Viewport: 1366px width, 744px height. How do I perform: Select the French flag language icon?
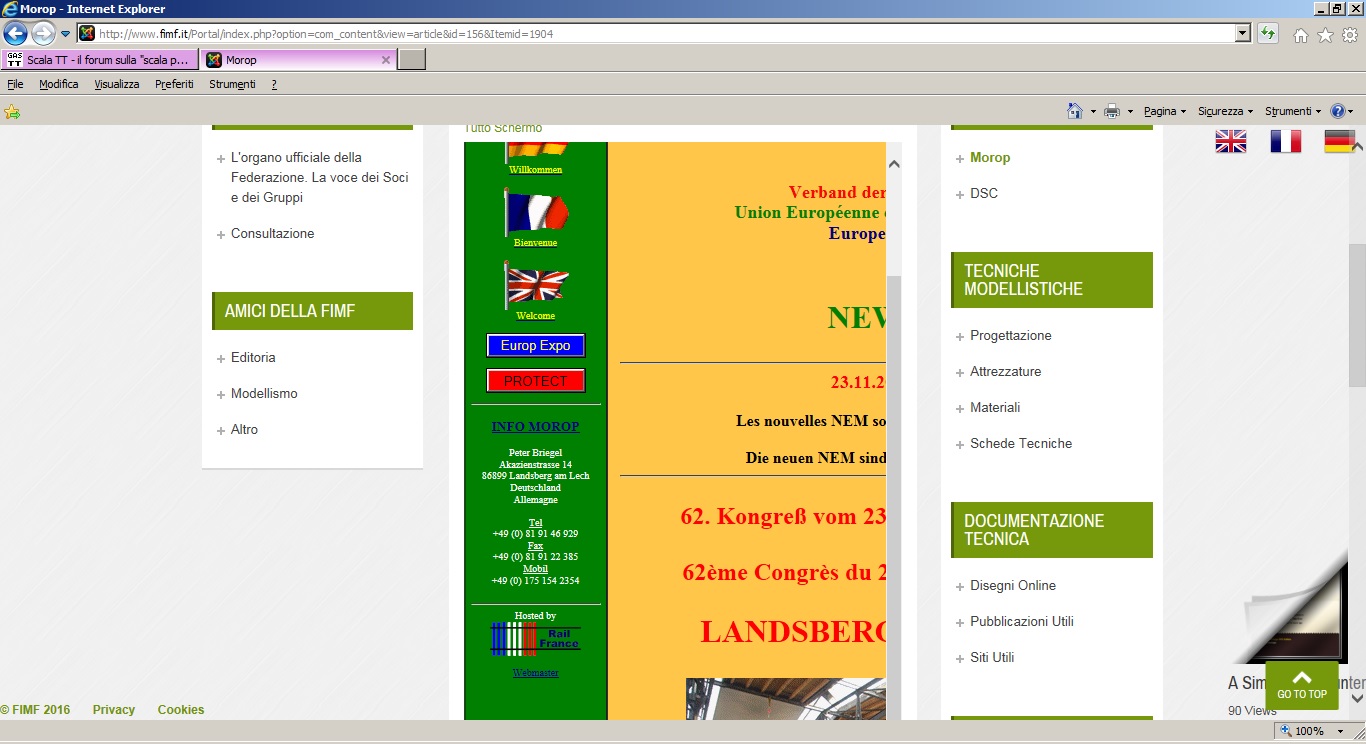click(1286, 141)
